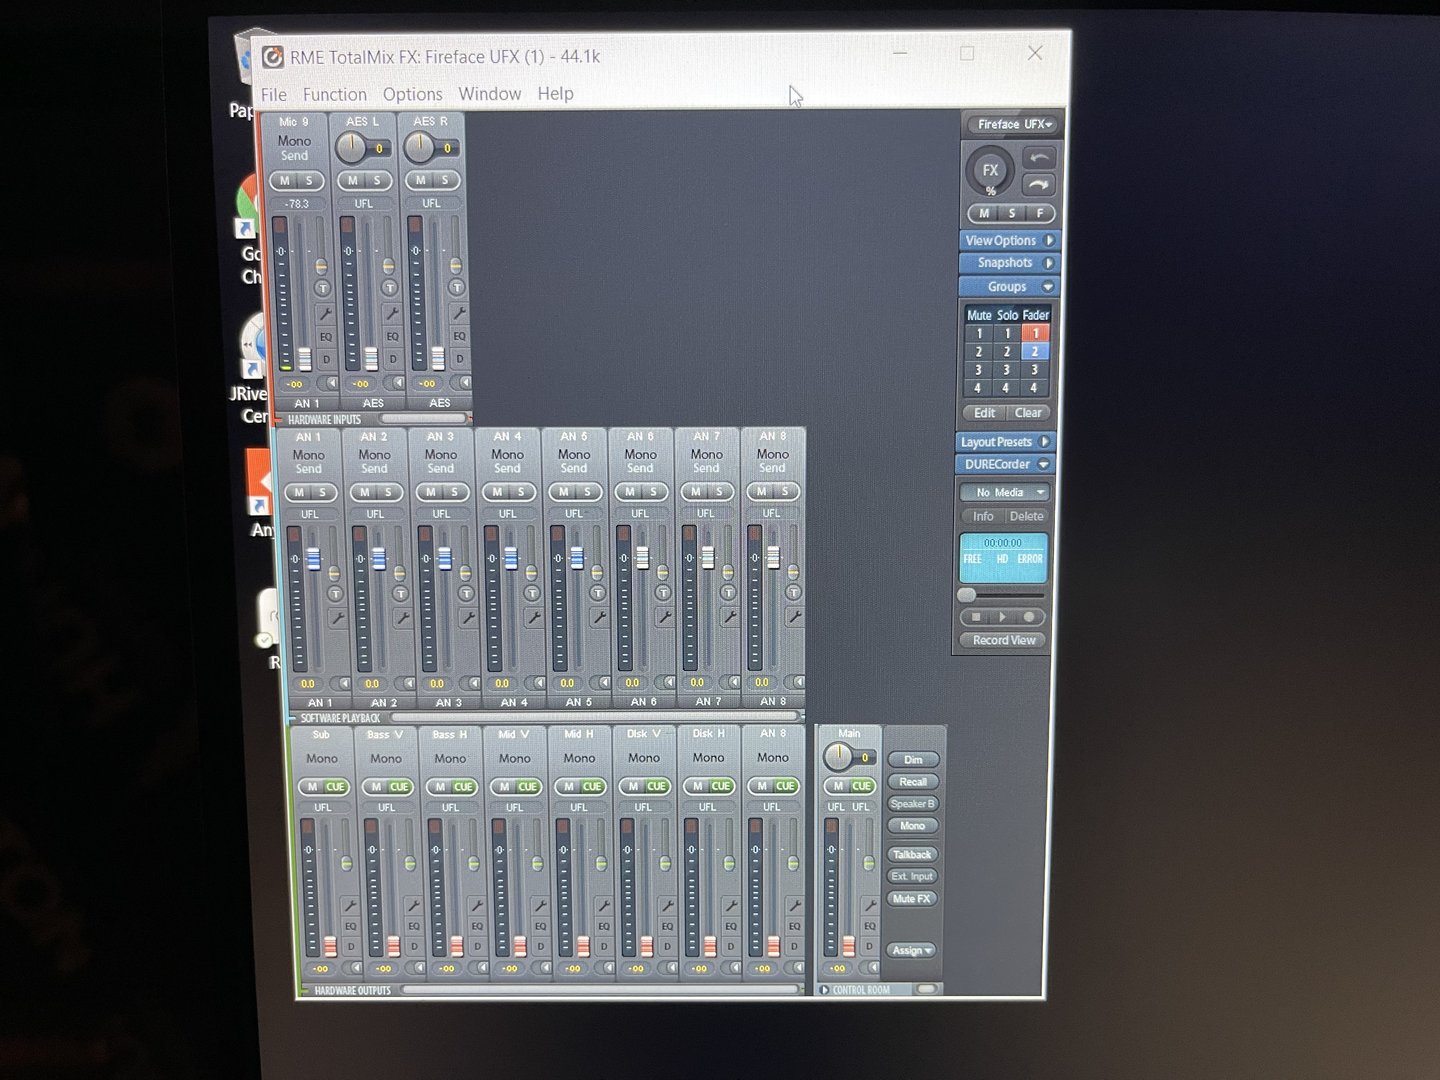The width and height of the screenshot is (1440, 1080).
Task: Open EQ panel on AES L input
Action: point(392,336)
